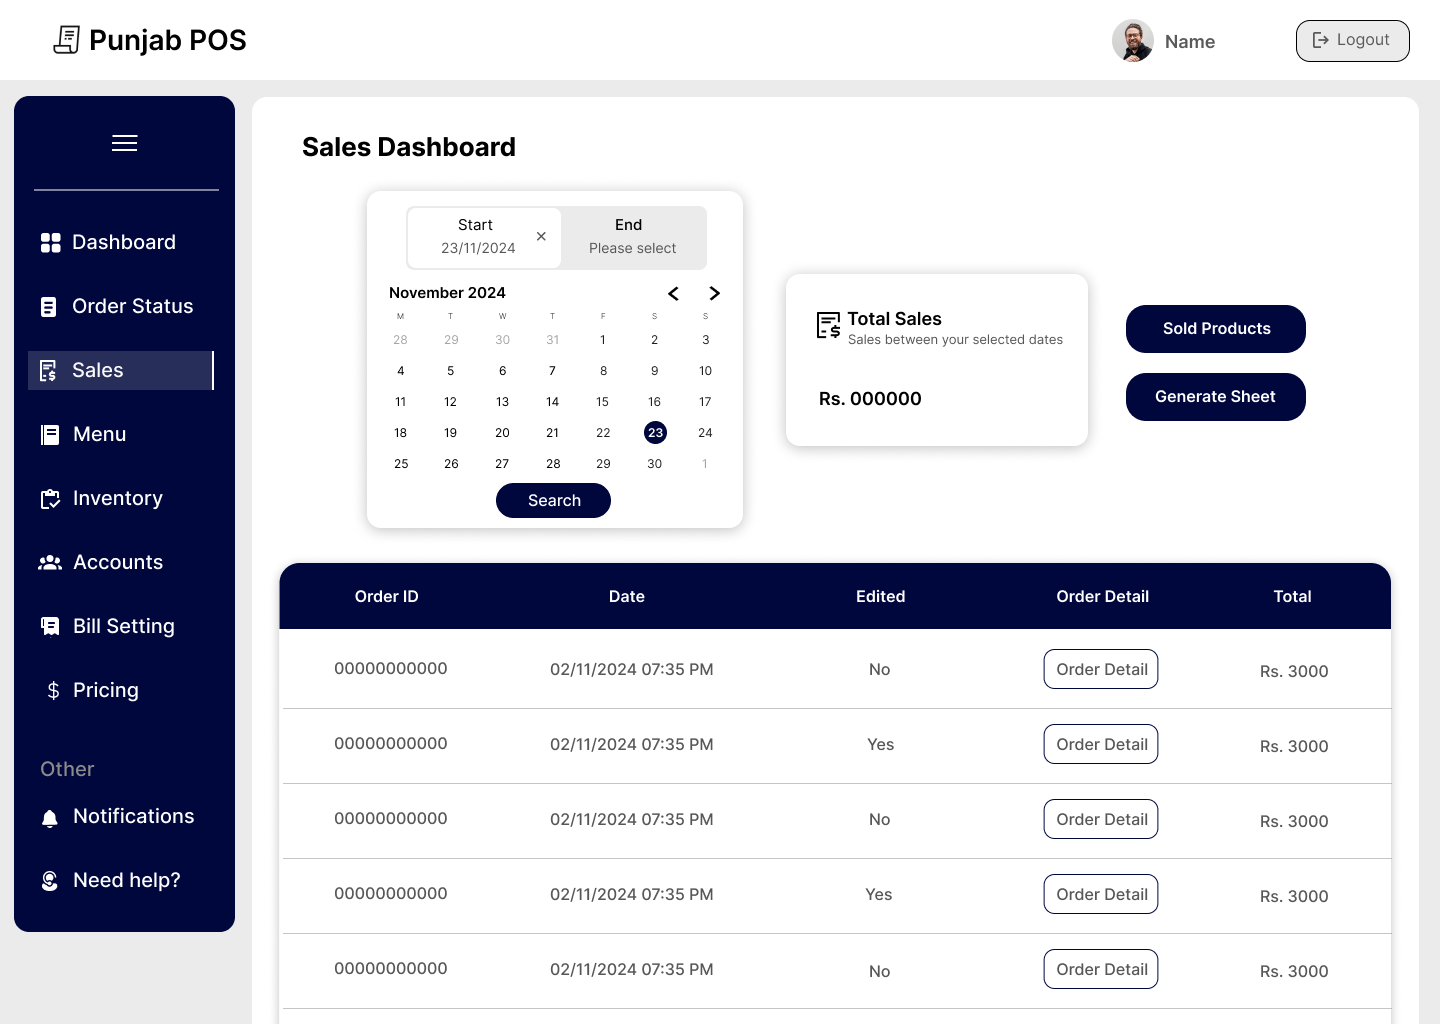Pick November 30 in the calendar
1440x1024 pixels.
click(655, 464)
